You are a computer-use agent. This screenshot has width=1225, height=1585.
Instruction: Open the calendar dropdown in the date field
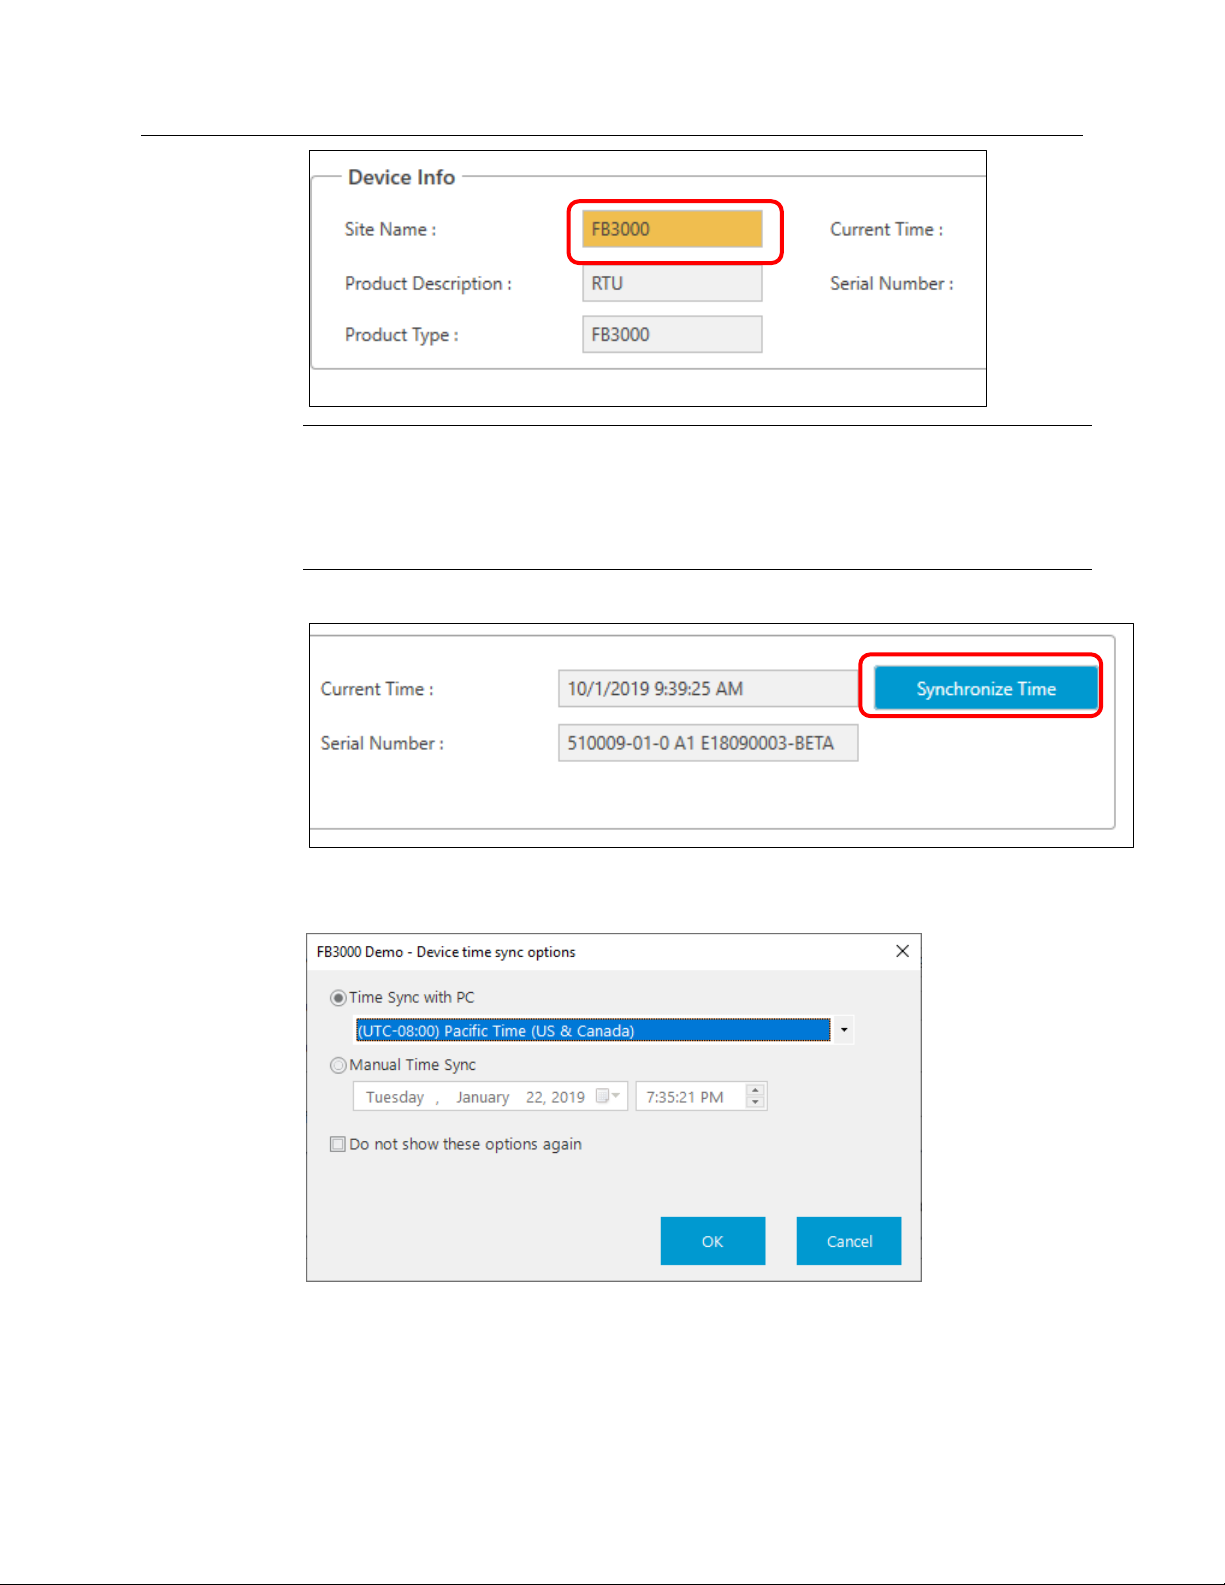pos(608,1096)
